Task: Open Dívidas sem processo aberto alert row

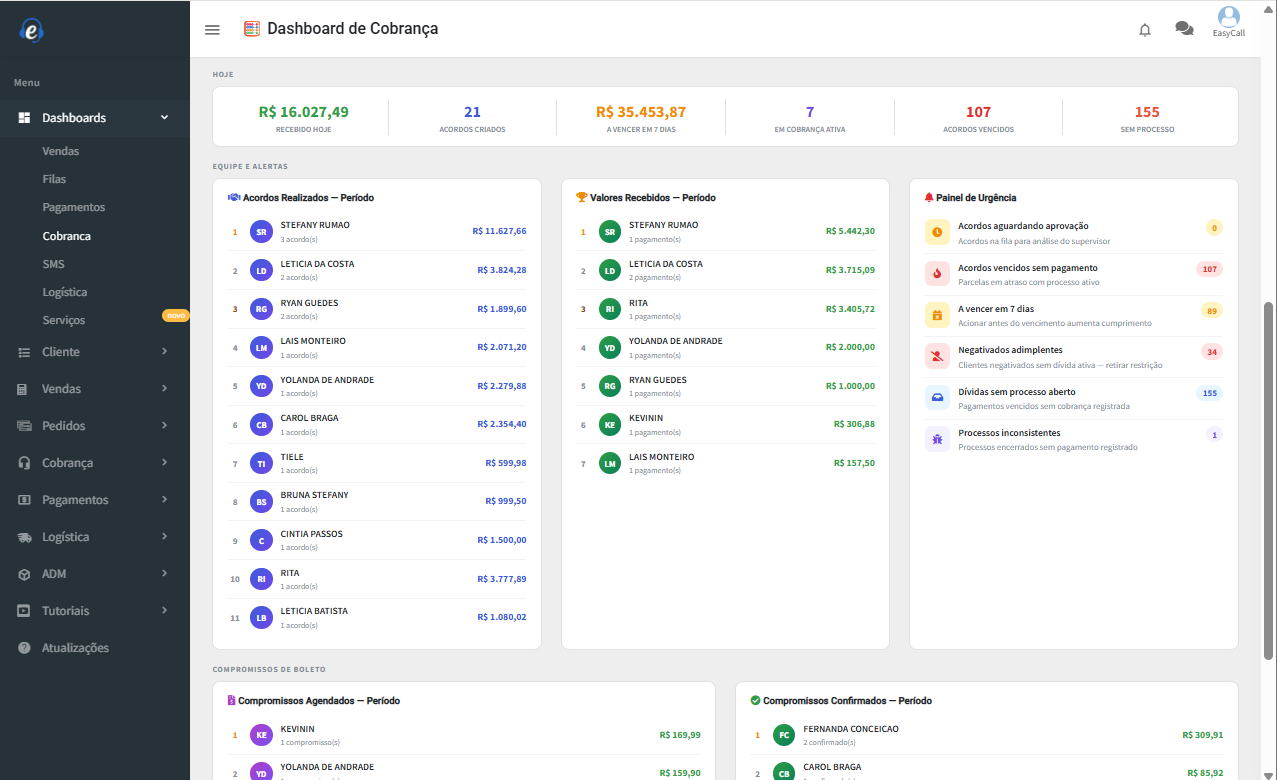Action: pyautogui.click(x=1074, y=398)
